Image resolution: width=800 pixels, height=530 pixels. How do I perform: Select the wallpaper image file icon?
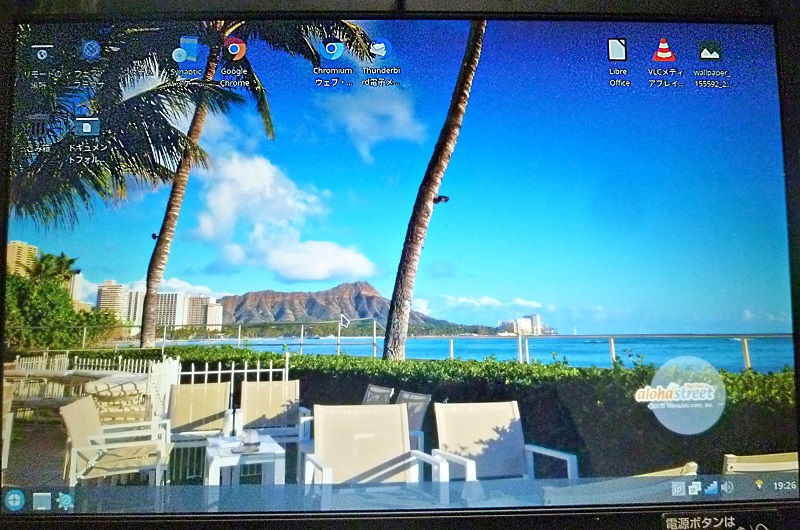[x=711, y=52]
